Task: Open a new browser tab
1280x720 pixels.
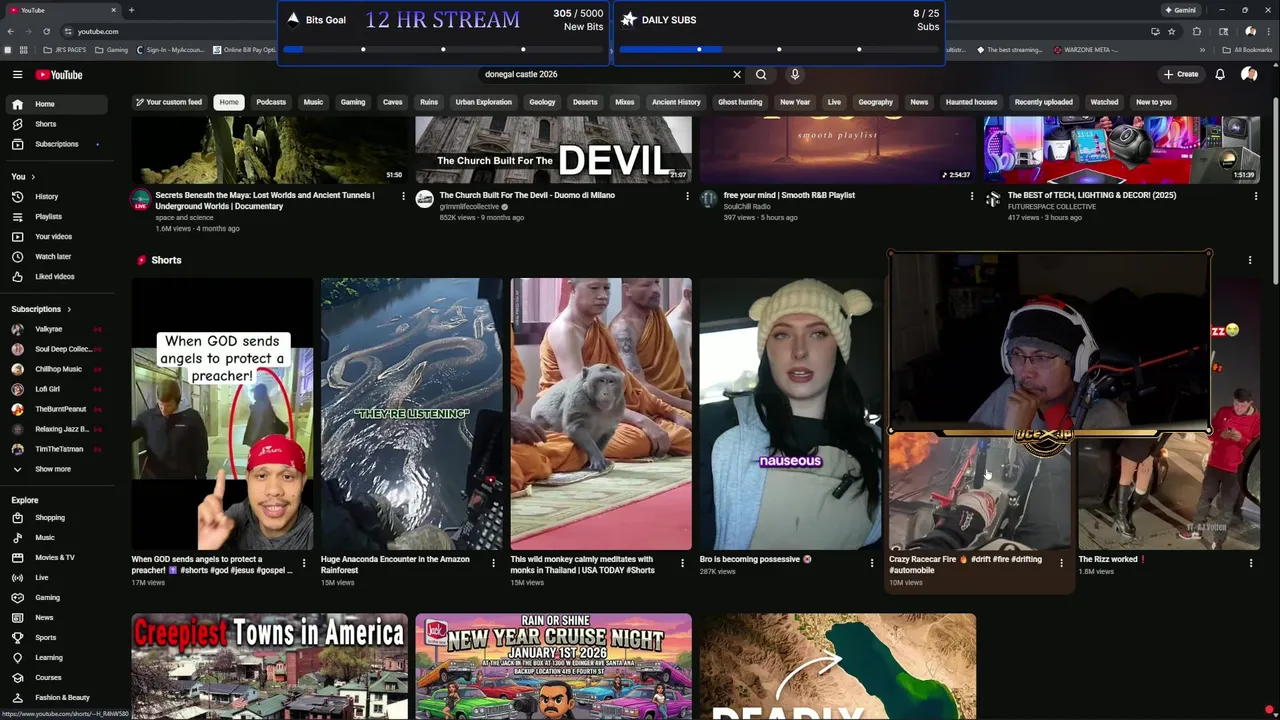Action: [x=131, y=10]
